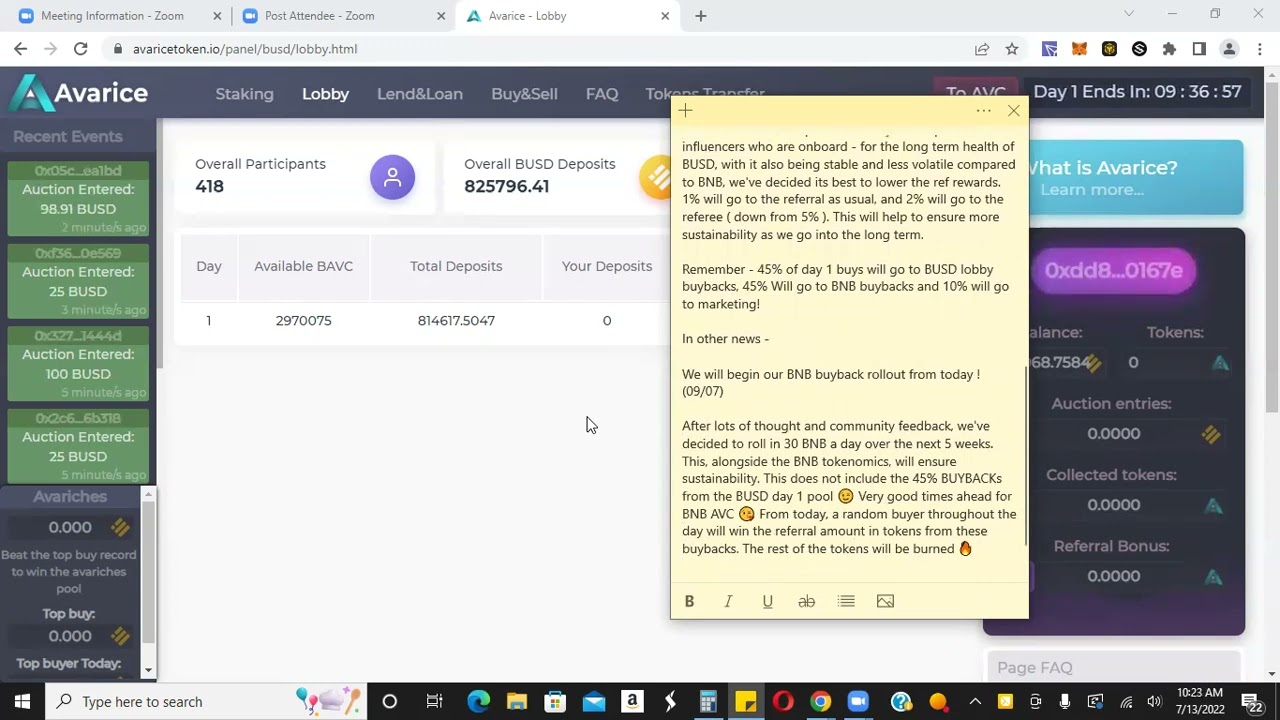
Task: Reload the Avarice lobby page
Action: pos(81,49)
